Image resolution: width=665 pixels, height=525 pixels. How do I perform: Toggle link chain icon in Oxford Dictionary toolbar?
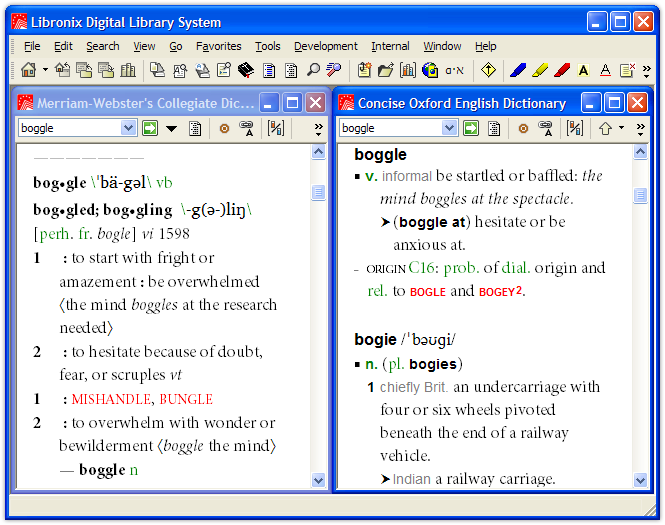[546, 128]
